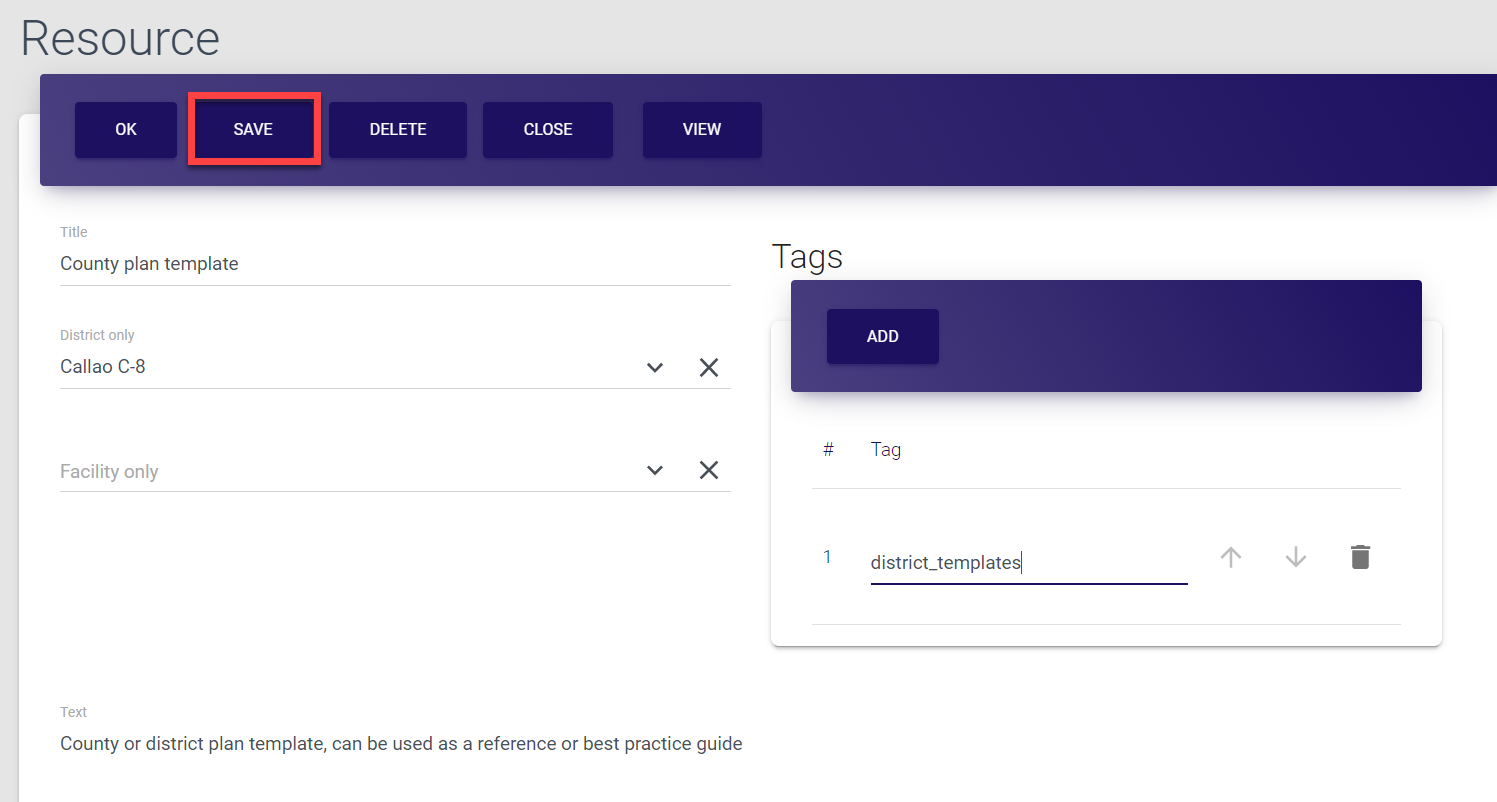1497x802 pixels.
Task: Click row number 1 in Tags table
Action: point(827,558)
